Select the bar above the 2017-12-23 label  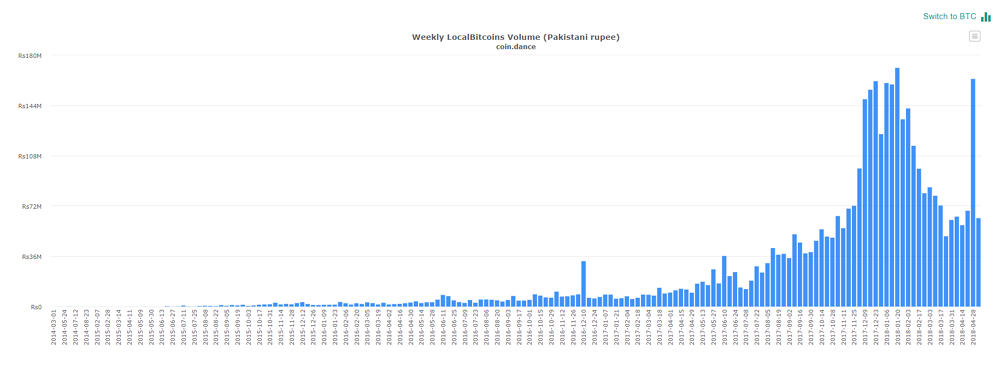pyautogui.click(x=876, y=194)
